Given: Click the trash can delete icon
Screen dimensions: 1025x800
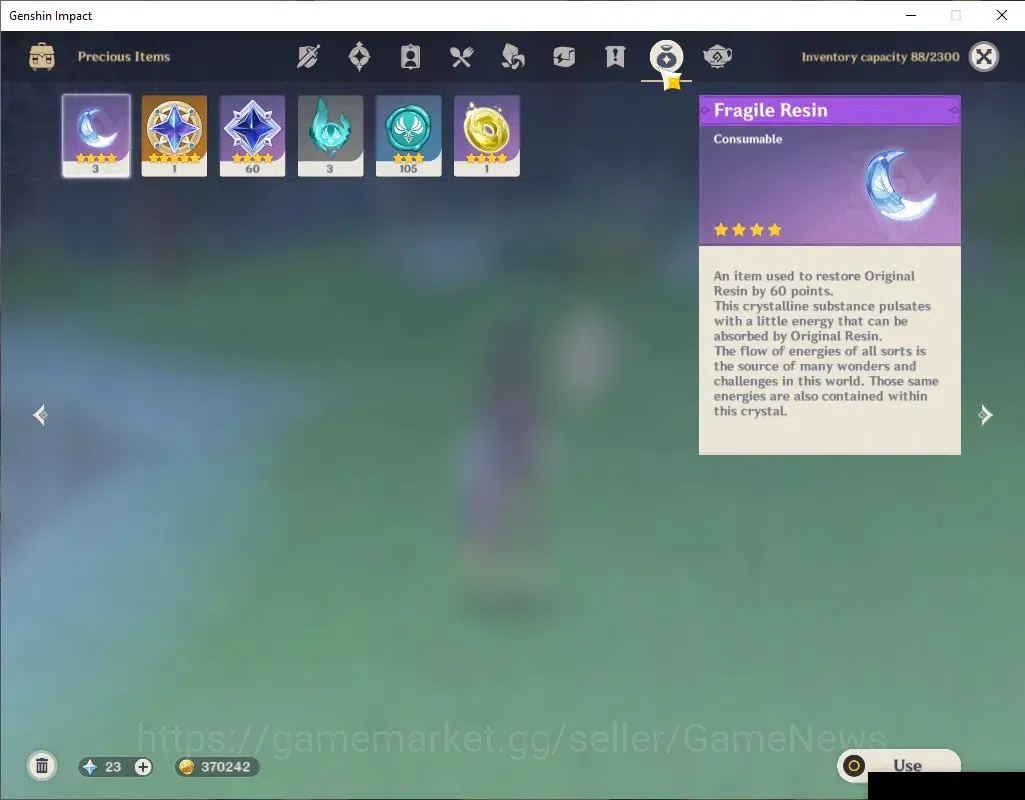Looking at the screenshot, I should [42, 766].
